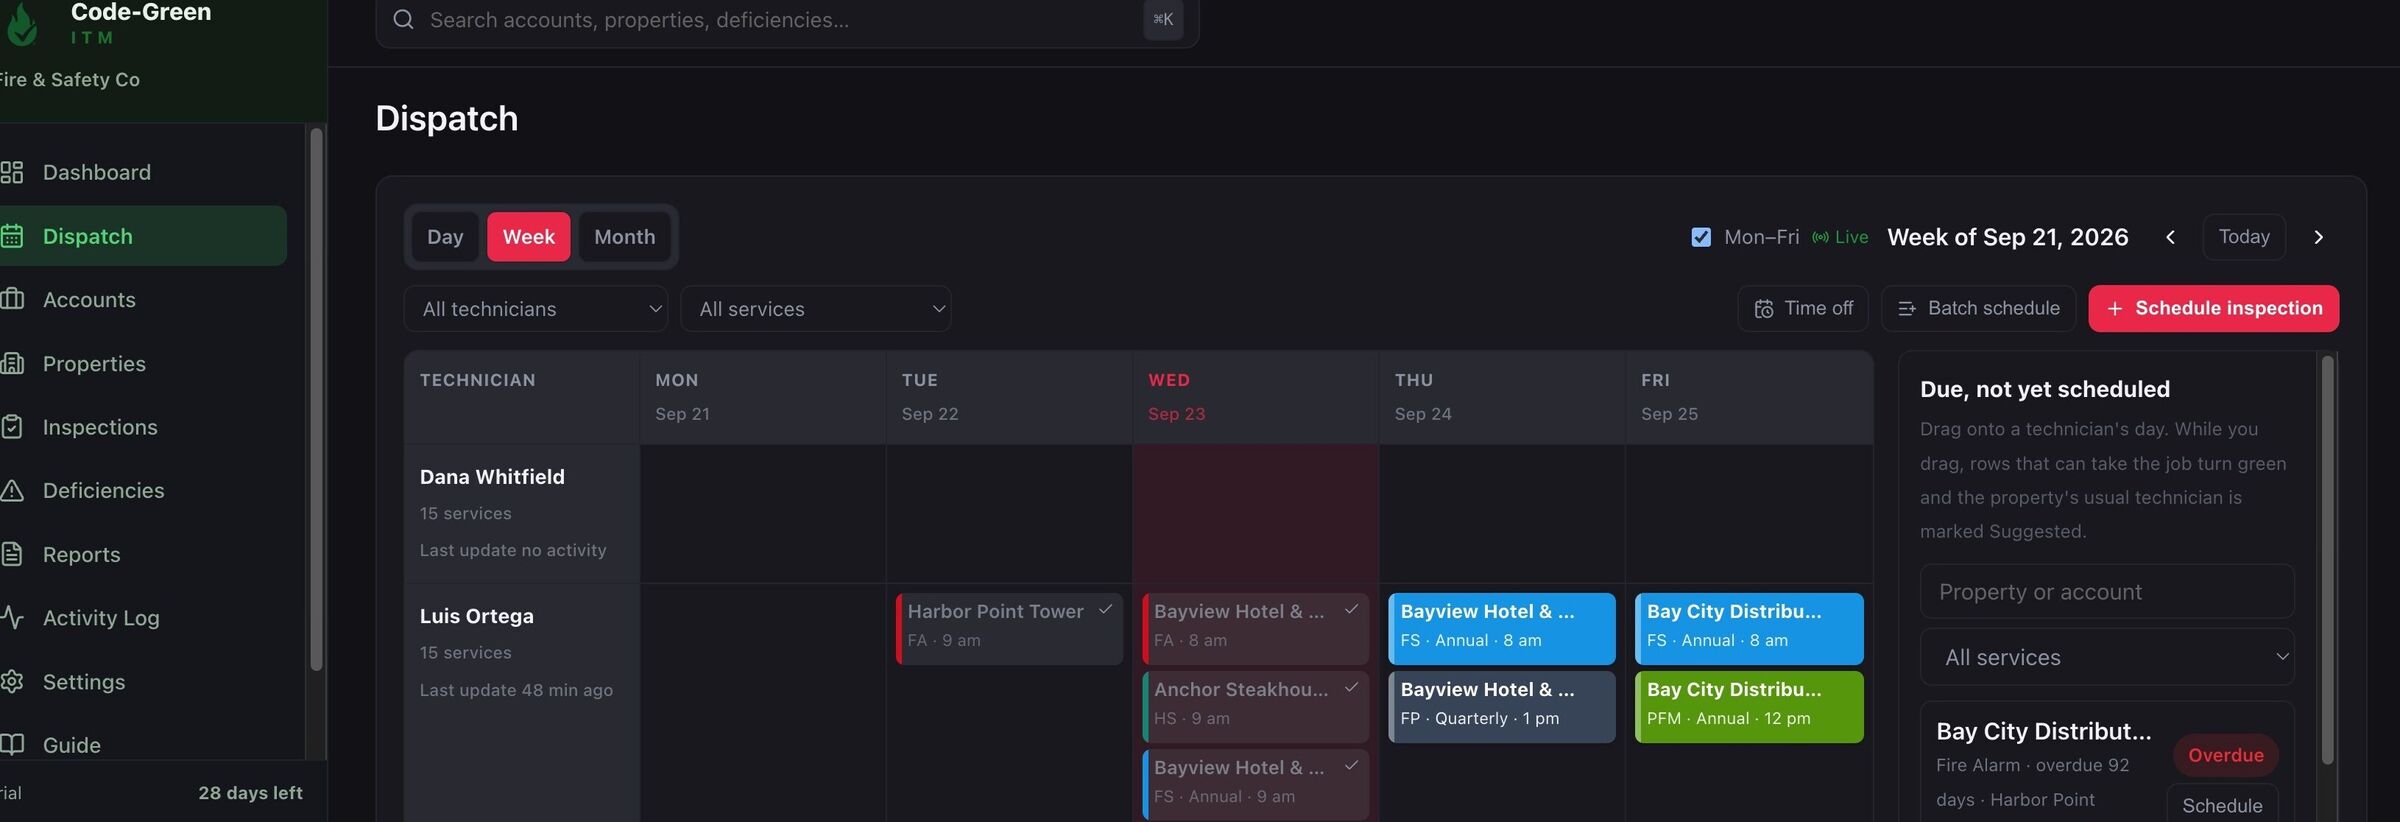This screenshot has width=2400, height=822.
Task: Click the checkmark on Anchor Steakhouse card
Action: tap(1351, 688)
